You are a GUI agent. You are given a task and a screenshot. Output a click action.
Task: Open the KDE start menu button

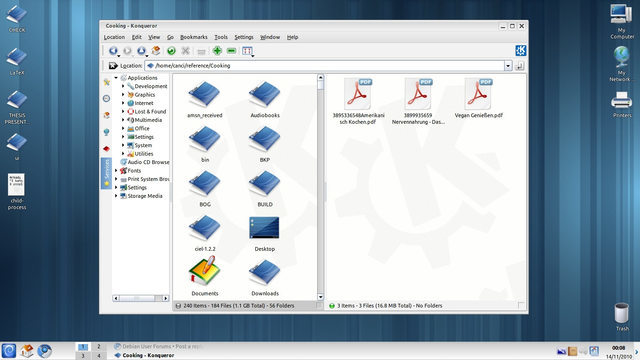9,351
